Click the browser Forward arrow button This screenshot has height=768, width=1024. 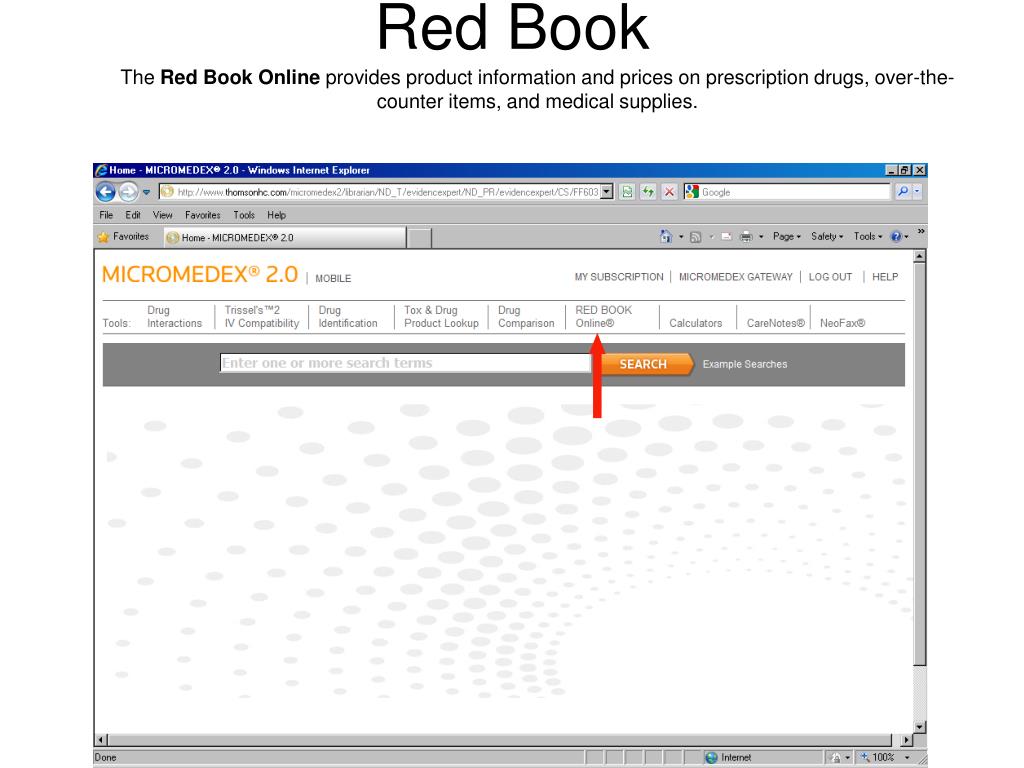128,192
